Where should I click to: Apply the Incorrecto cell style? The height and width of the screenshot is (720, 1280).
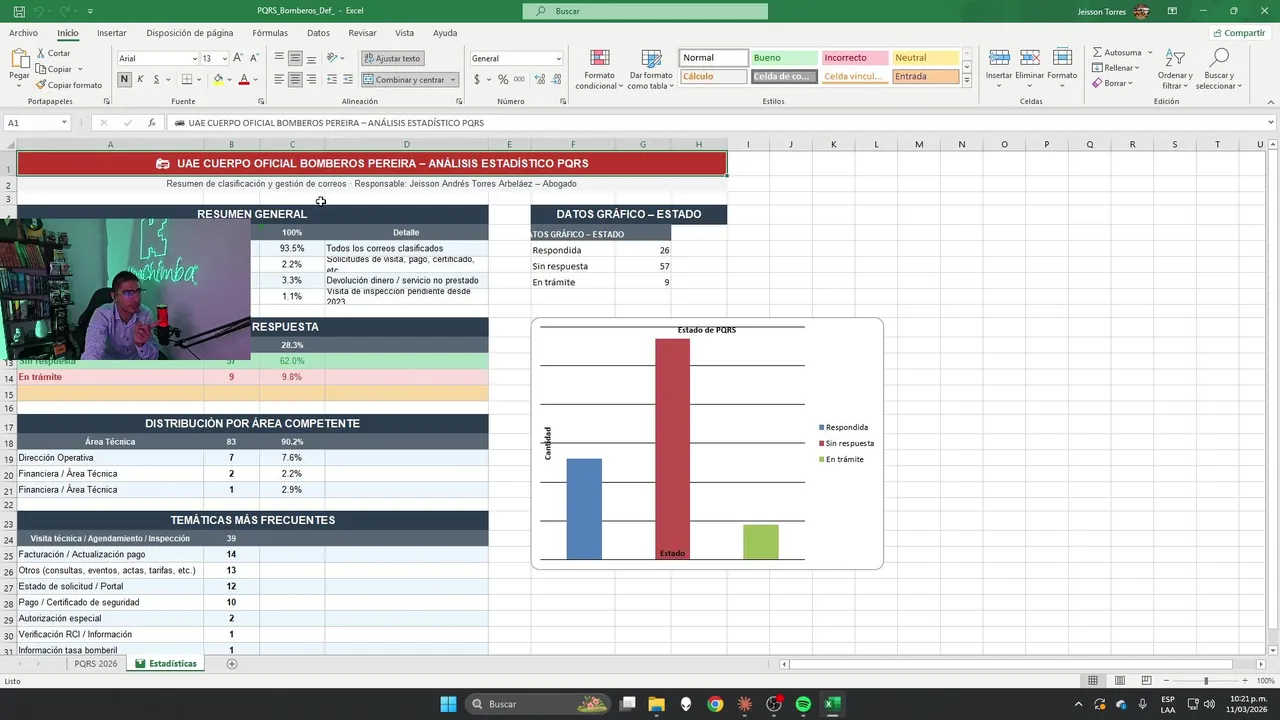tap(855, 58)
